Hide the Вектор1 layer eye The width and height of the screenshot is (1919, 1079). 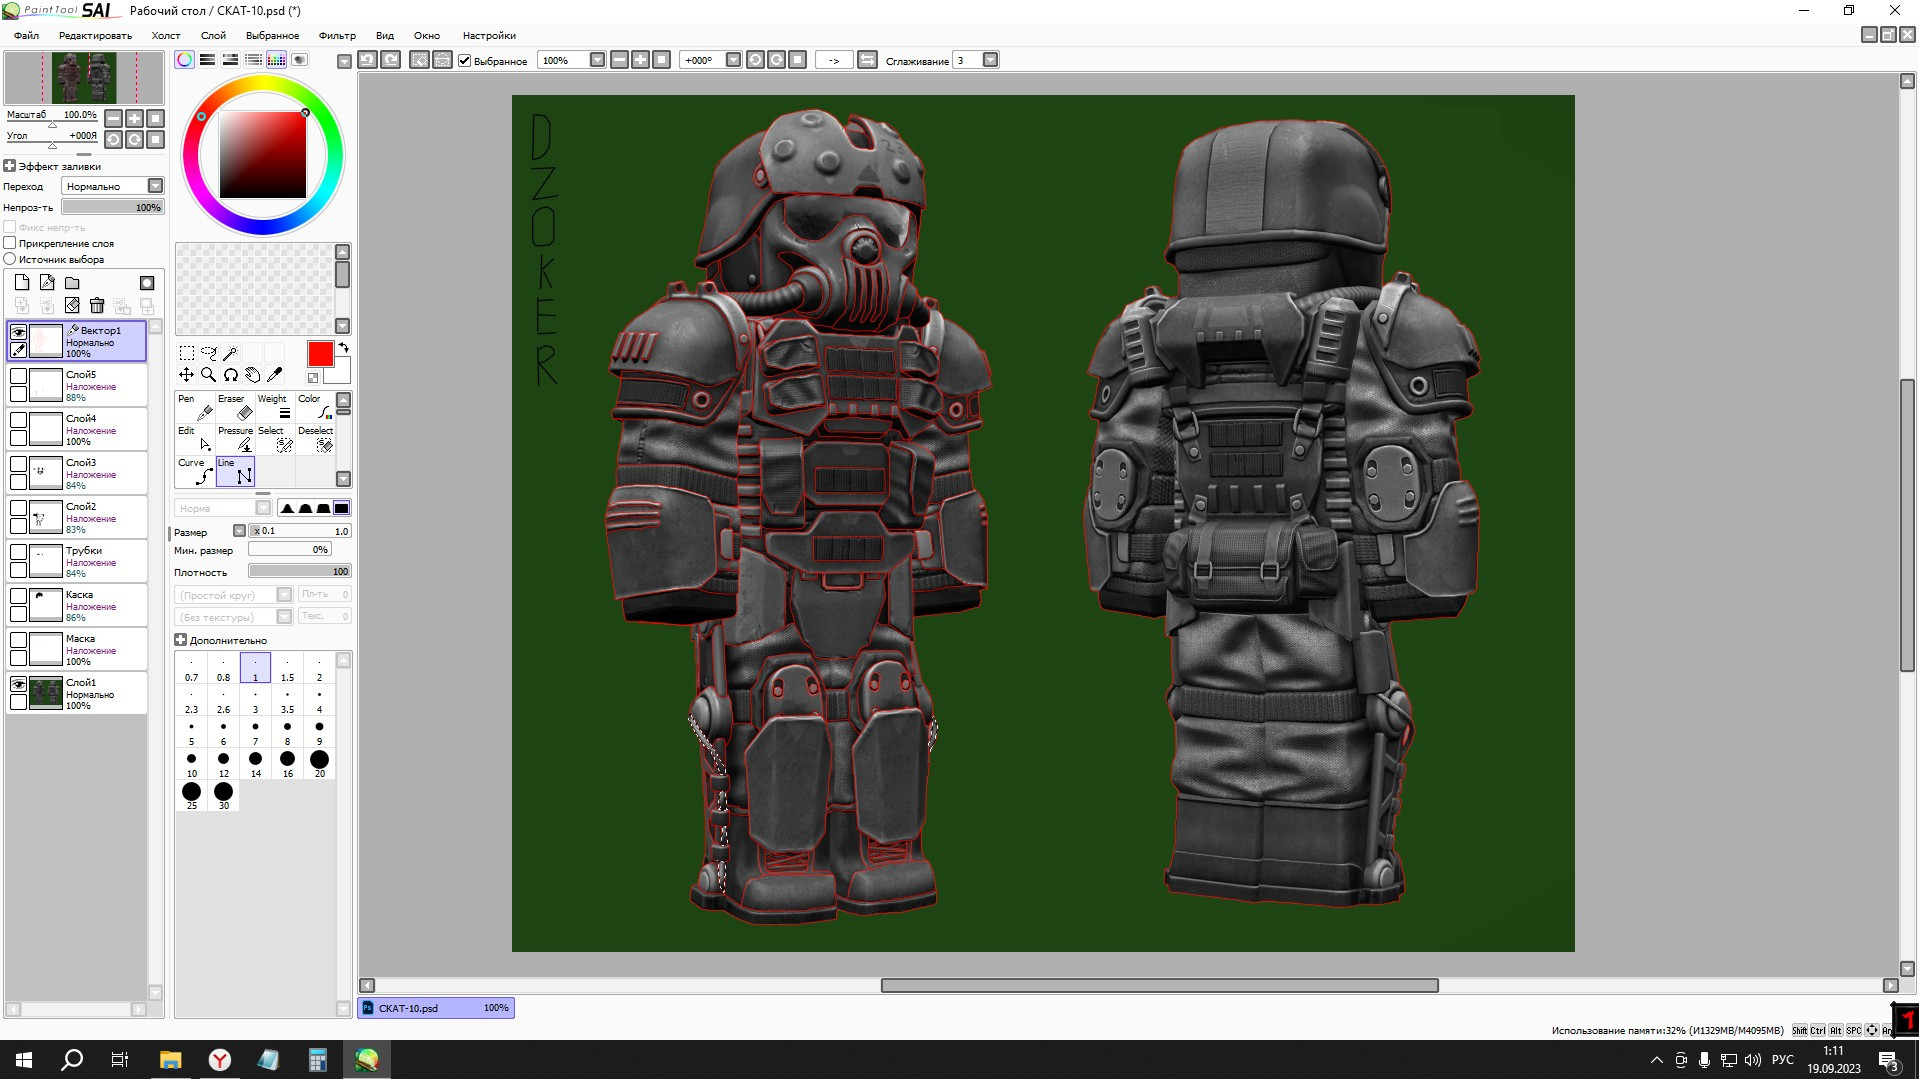(x=18, y=332)
